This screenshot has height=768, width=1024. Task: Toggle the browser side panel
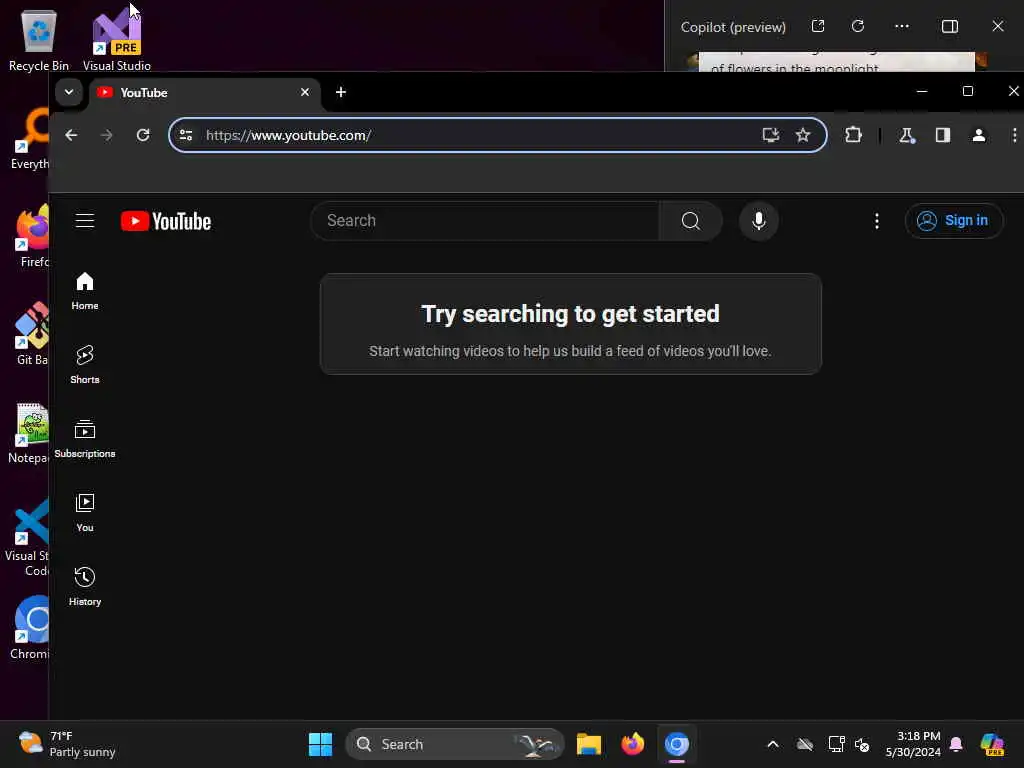942,135
